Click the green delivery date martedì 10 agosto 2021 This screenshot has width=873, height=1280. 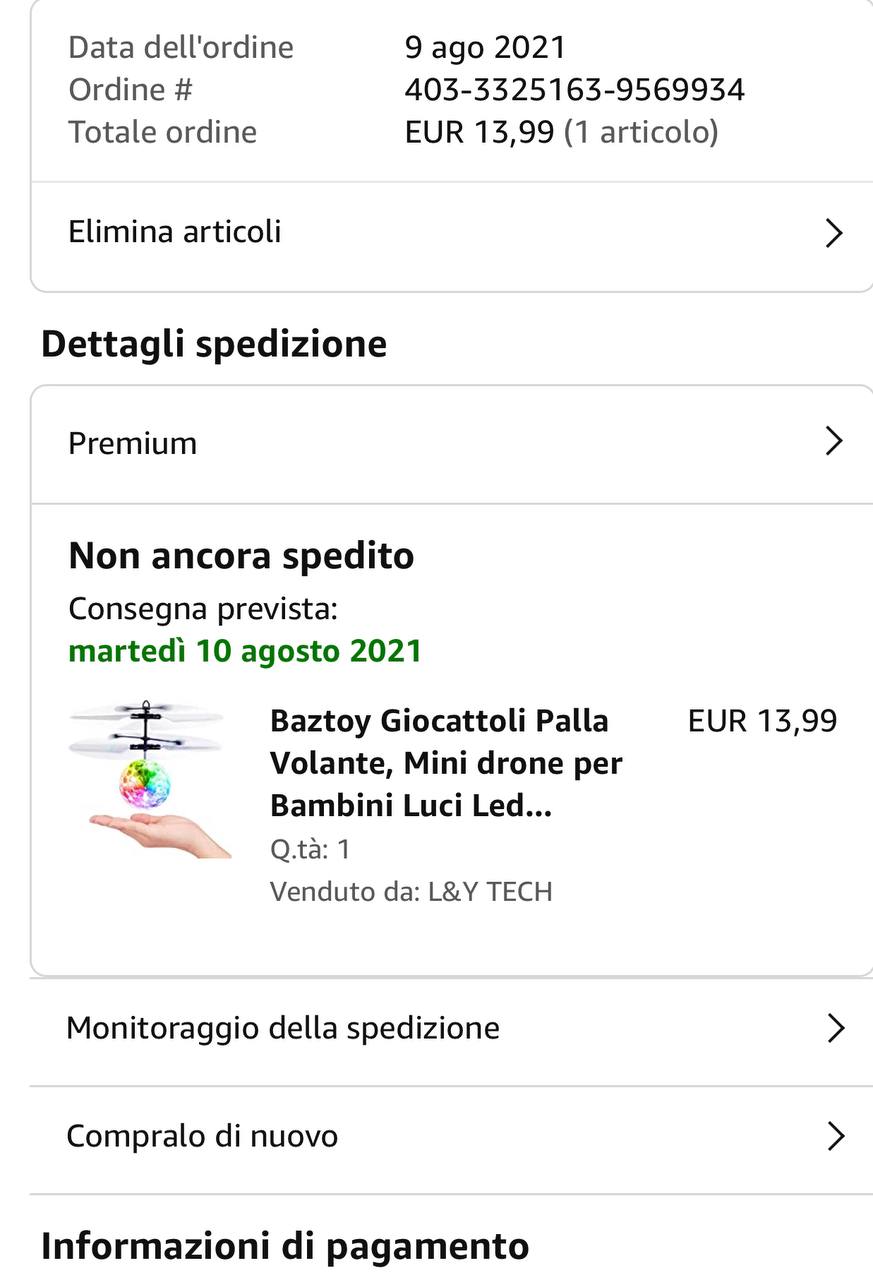click(x=245, y=651)
